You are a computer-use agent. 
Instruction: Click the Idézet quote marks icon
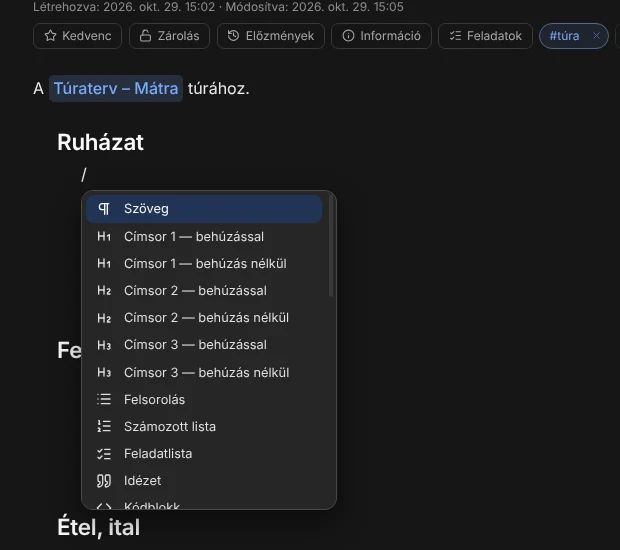pos(104,481)
